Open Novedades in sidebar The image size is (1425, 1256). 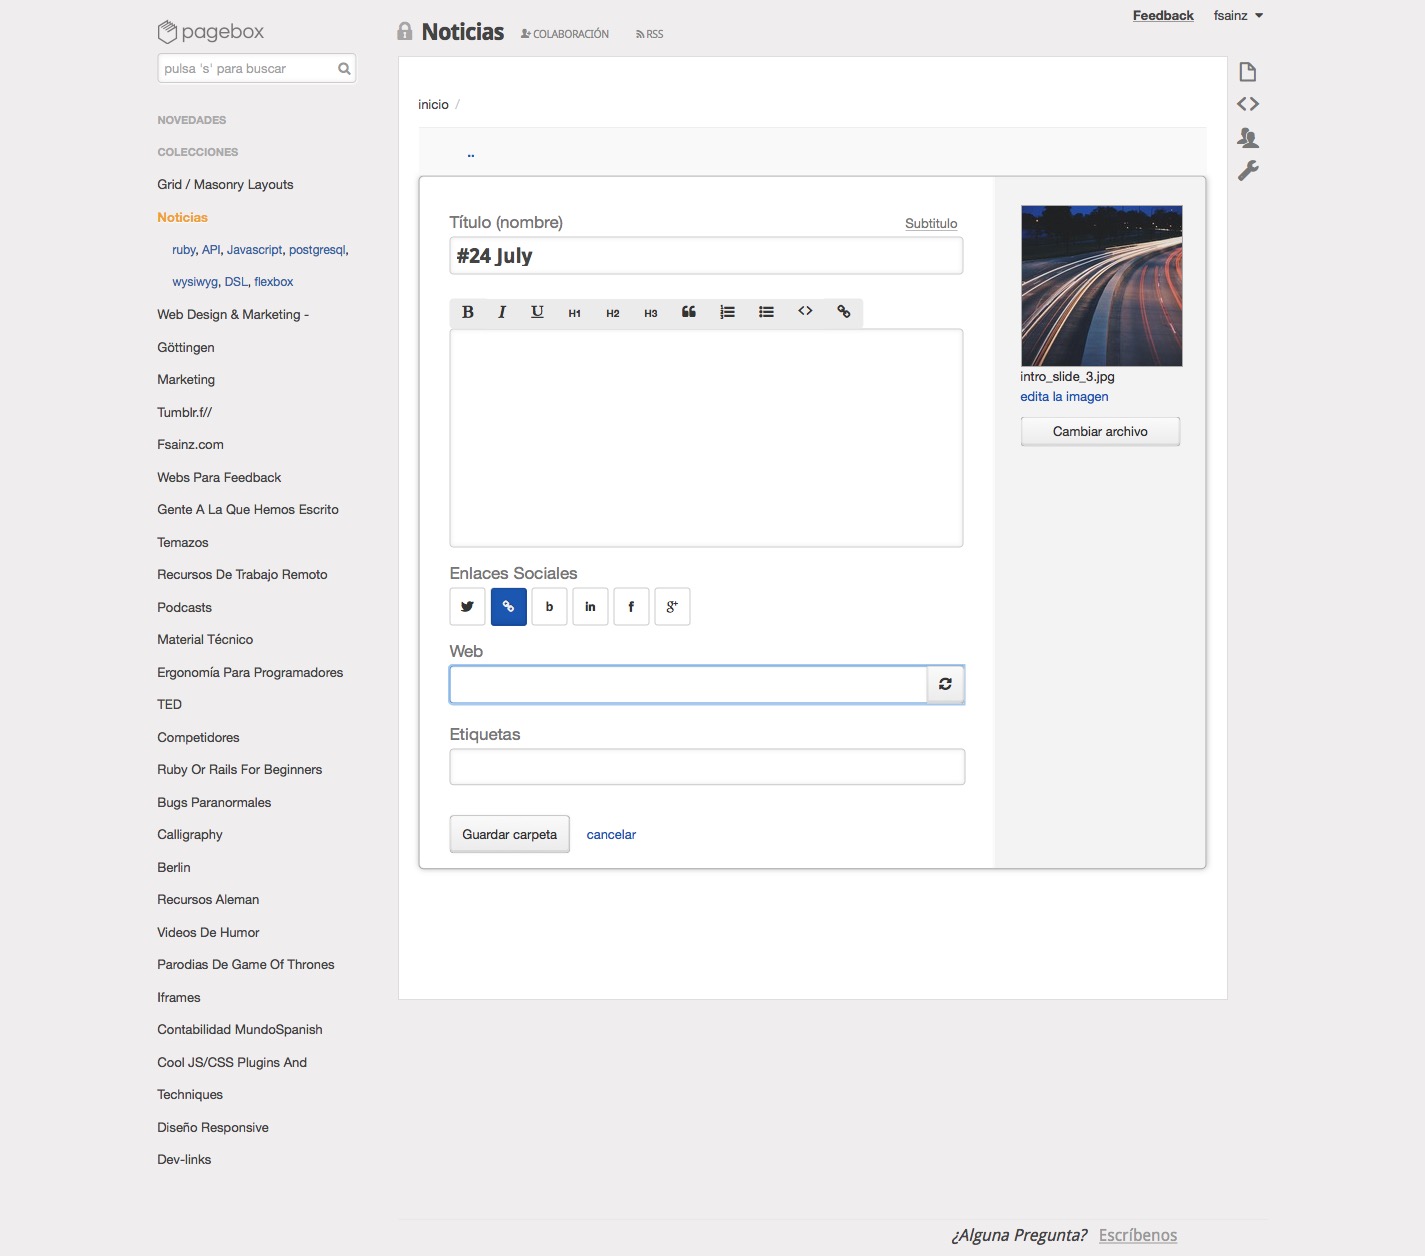point(192,120)
